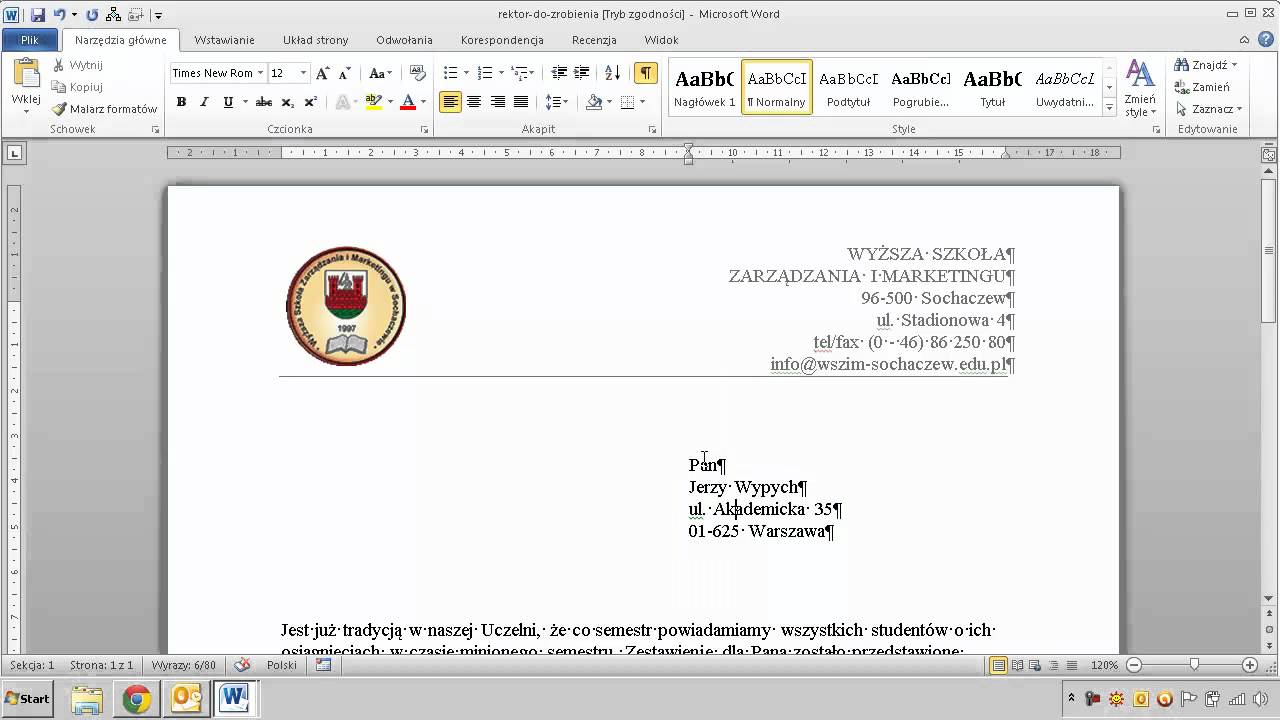Screen dimensions: 1280x720
Task: Expand the styles gallery
Action: [x=1109, y=107]
